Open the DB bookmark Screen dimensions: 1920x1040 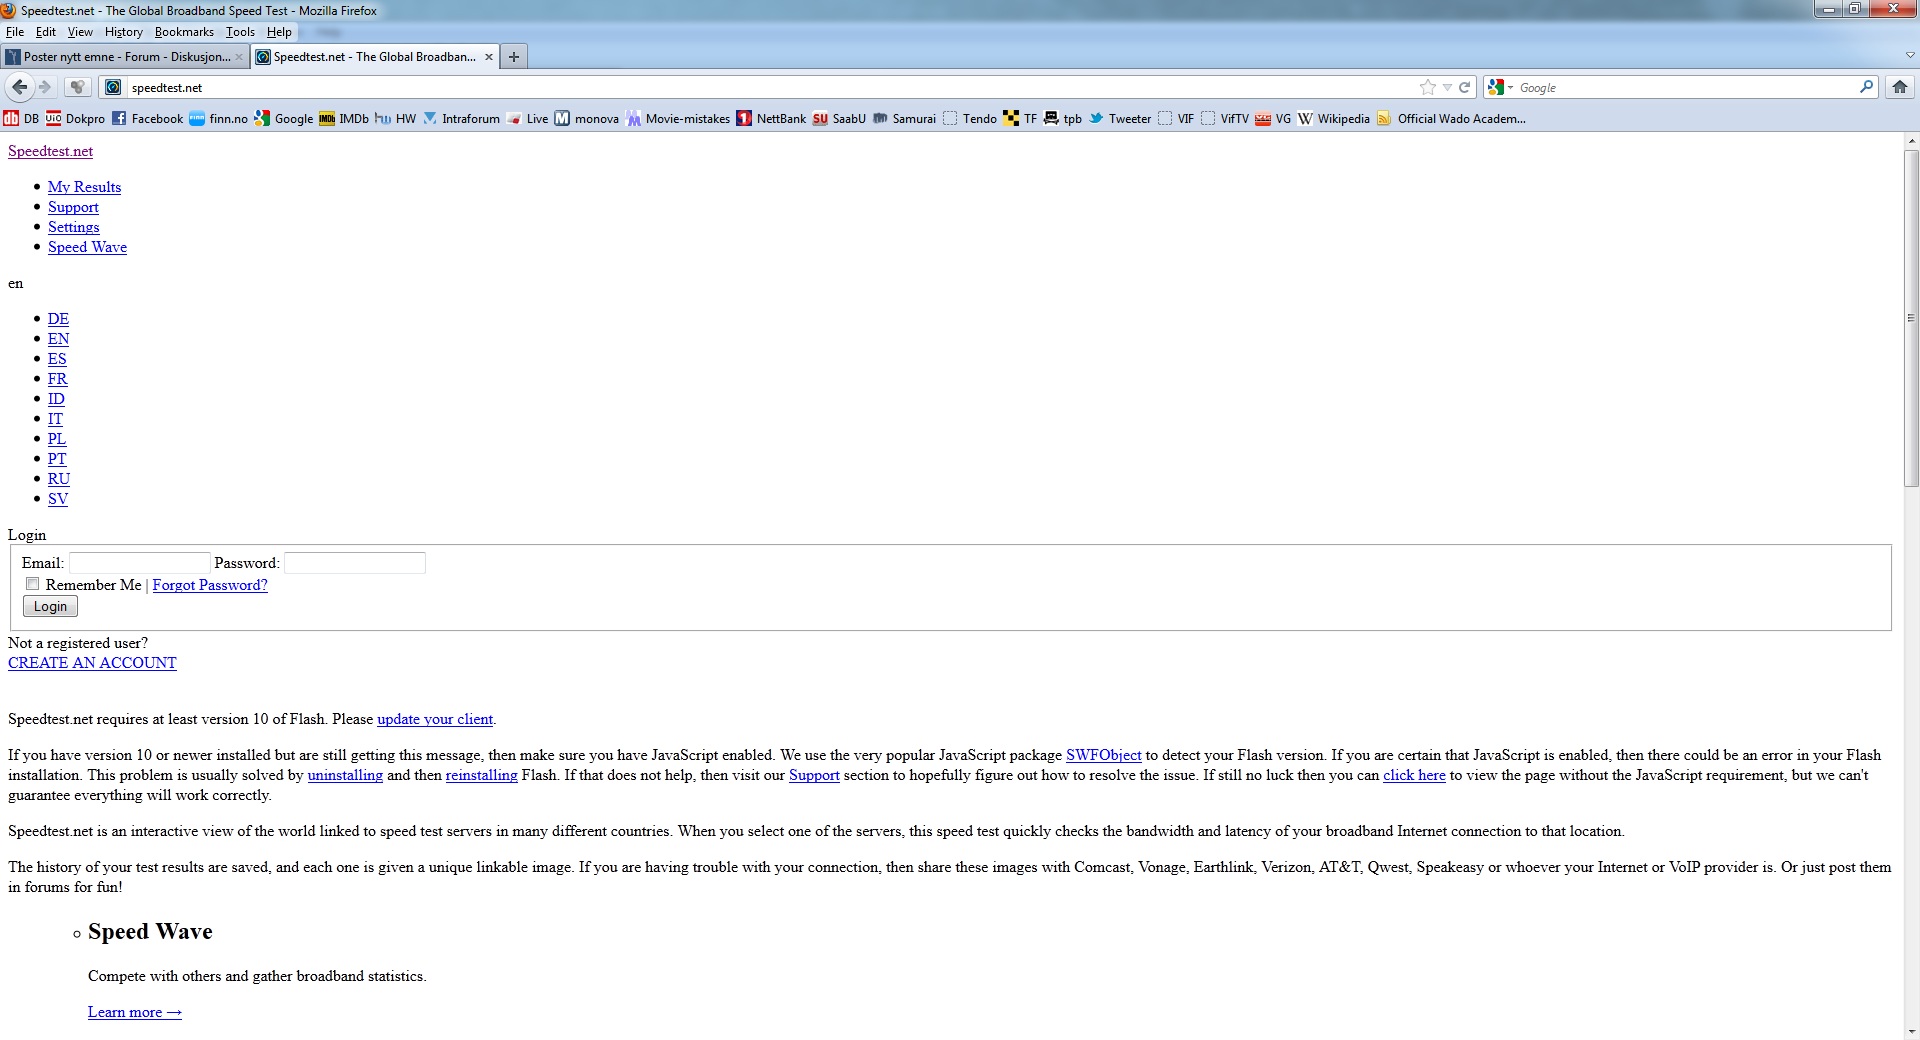pos(21,118)
